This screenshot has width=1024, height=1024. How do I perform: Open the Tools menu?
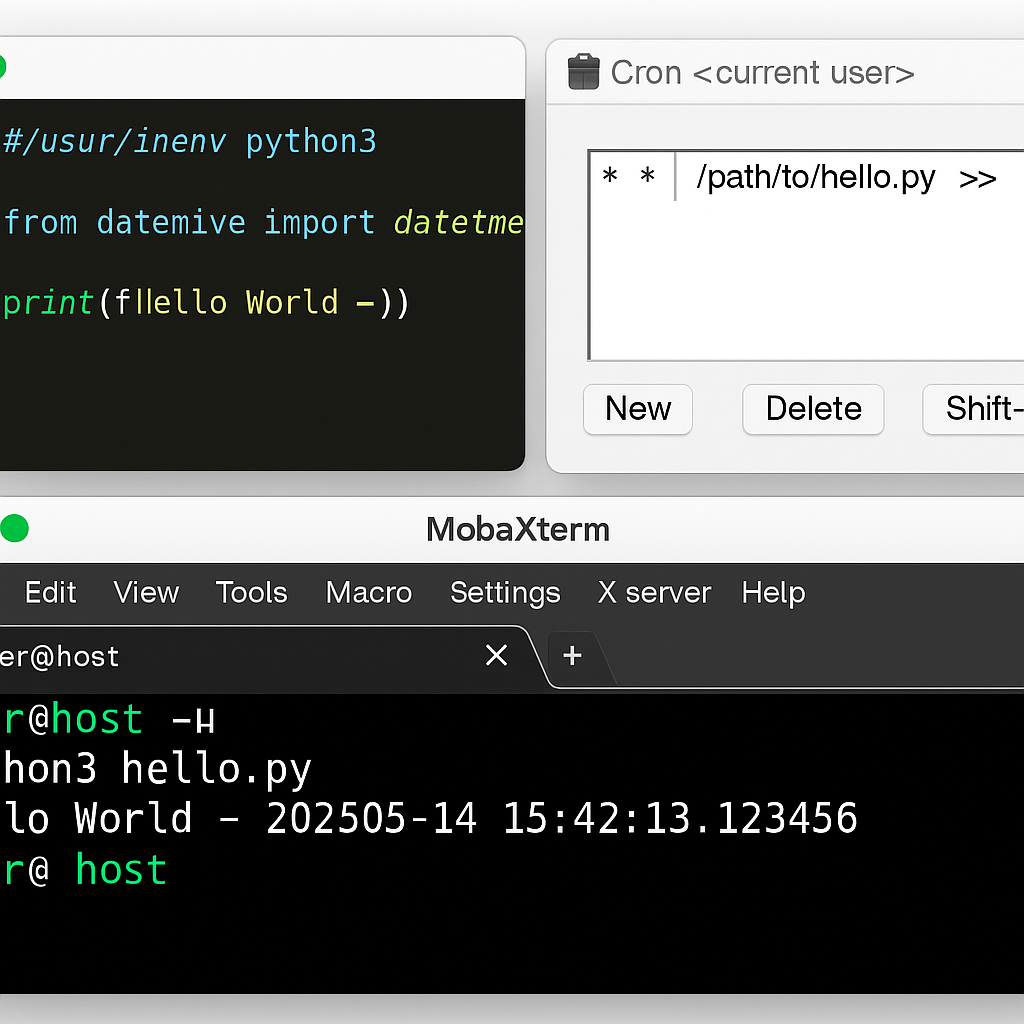[251, 592]
